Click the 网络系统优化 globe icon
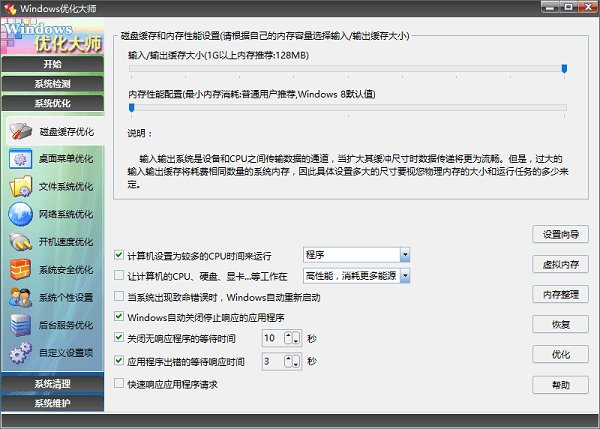 20,214
